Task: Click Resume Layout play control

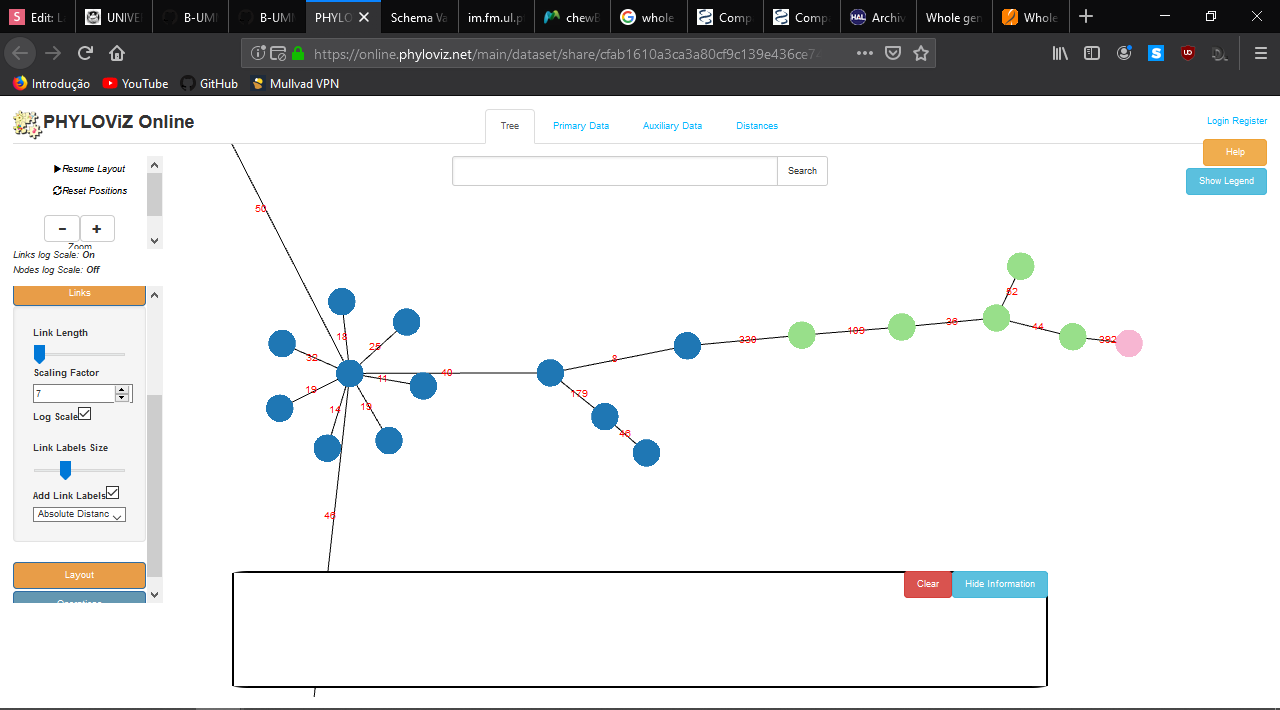Action: tap(89, 169)
